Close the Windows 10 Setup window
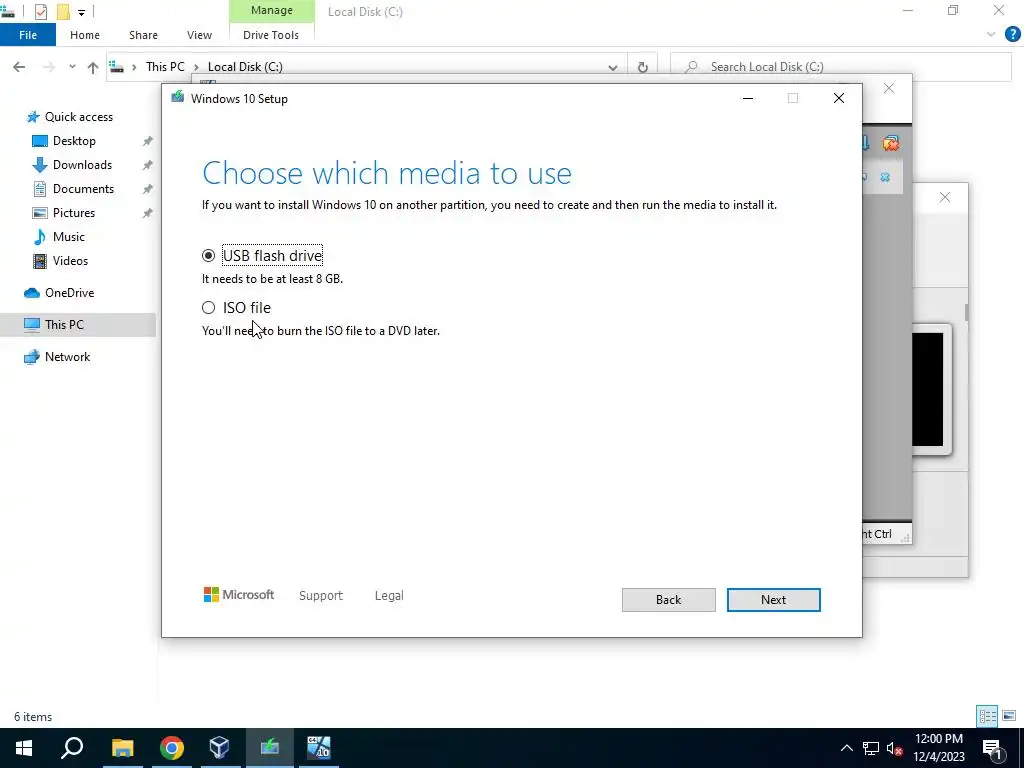 (839, 99)
